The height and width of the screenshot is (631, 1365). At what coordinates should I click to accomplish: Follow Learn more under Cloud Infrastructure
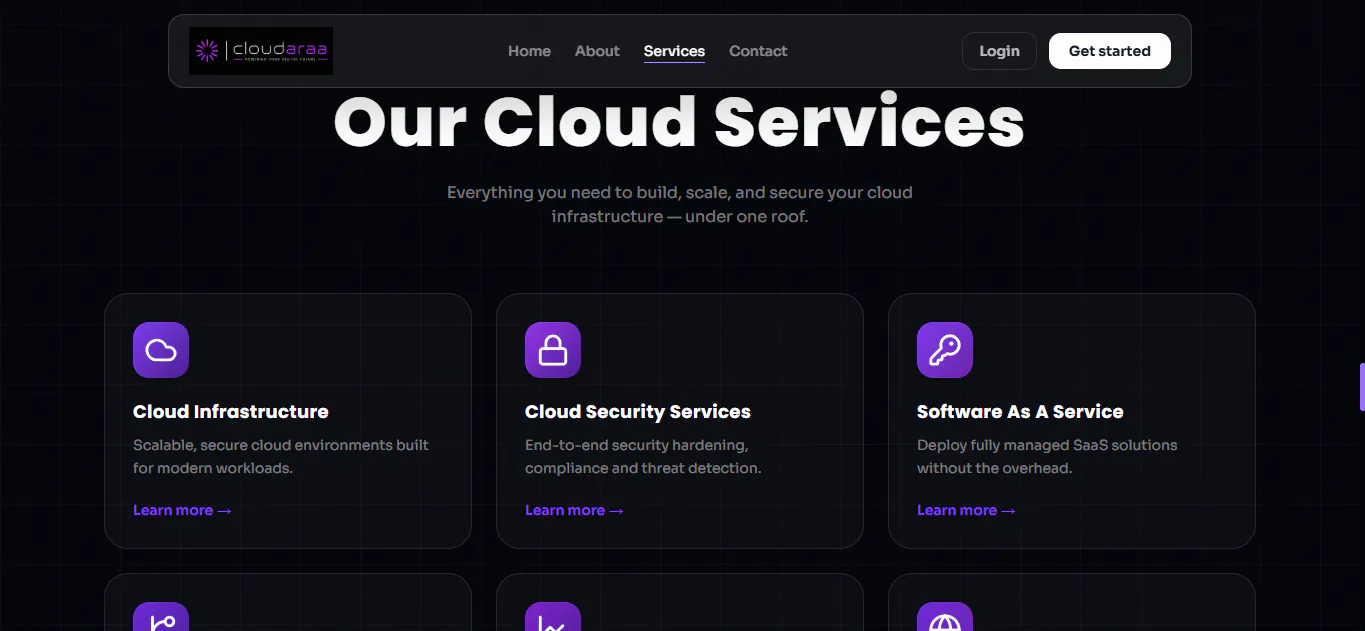pos(182,510)
